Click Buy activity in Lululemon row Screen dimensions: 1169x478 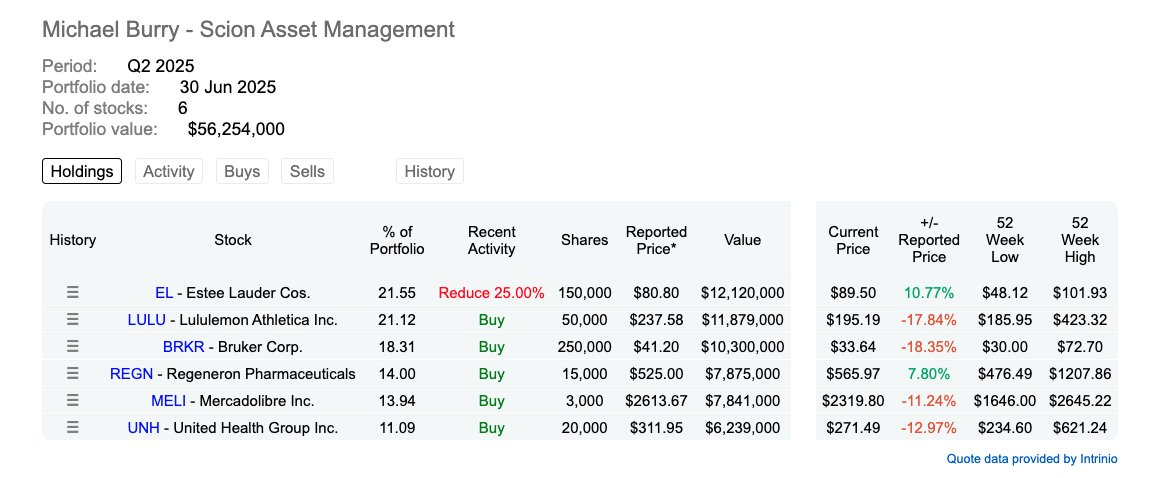point(491,320)
